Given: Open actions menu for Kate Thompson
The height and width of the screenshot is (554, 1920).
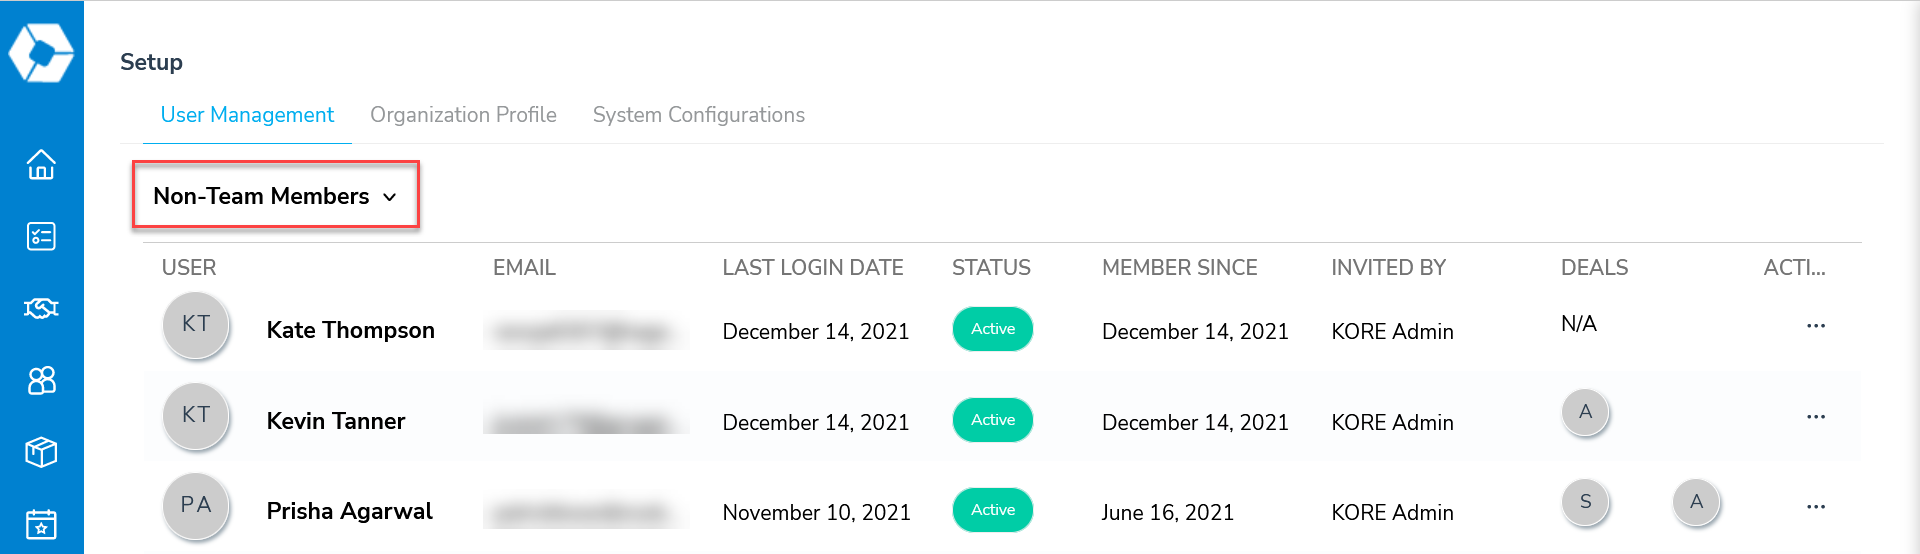Looking at the screenshot, I should pos(1816,326).
